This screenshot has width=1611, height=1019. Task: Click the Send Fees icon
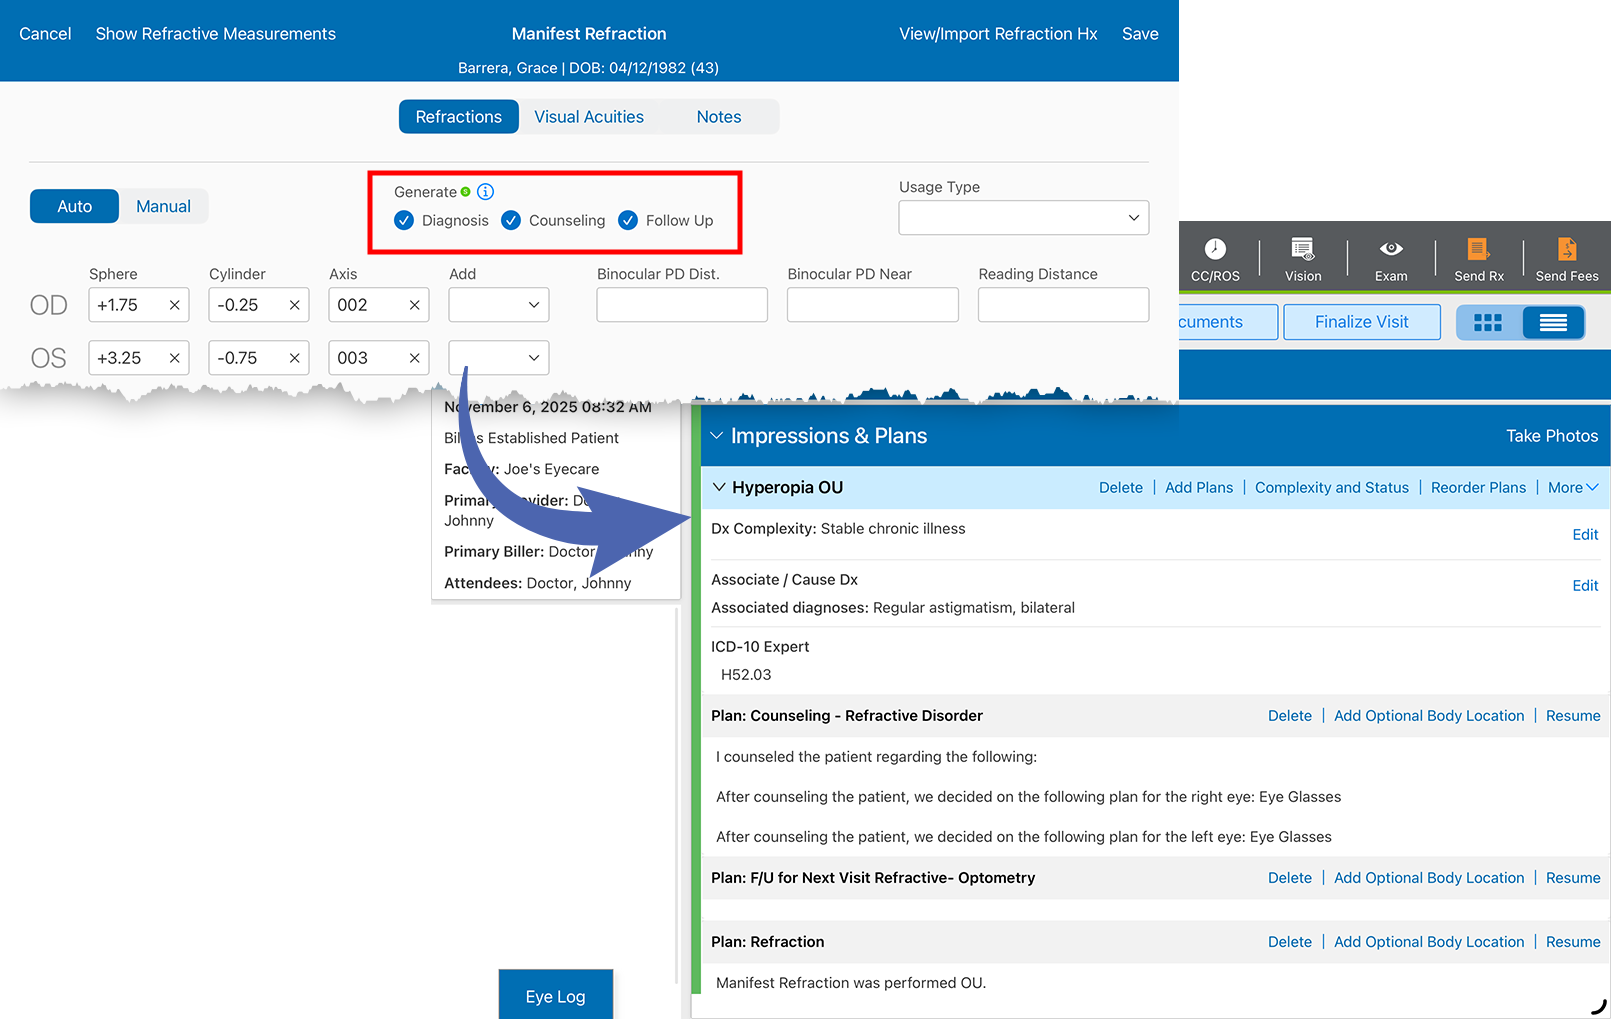[x=1566, y=250]
